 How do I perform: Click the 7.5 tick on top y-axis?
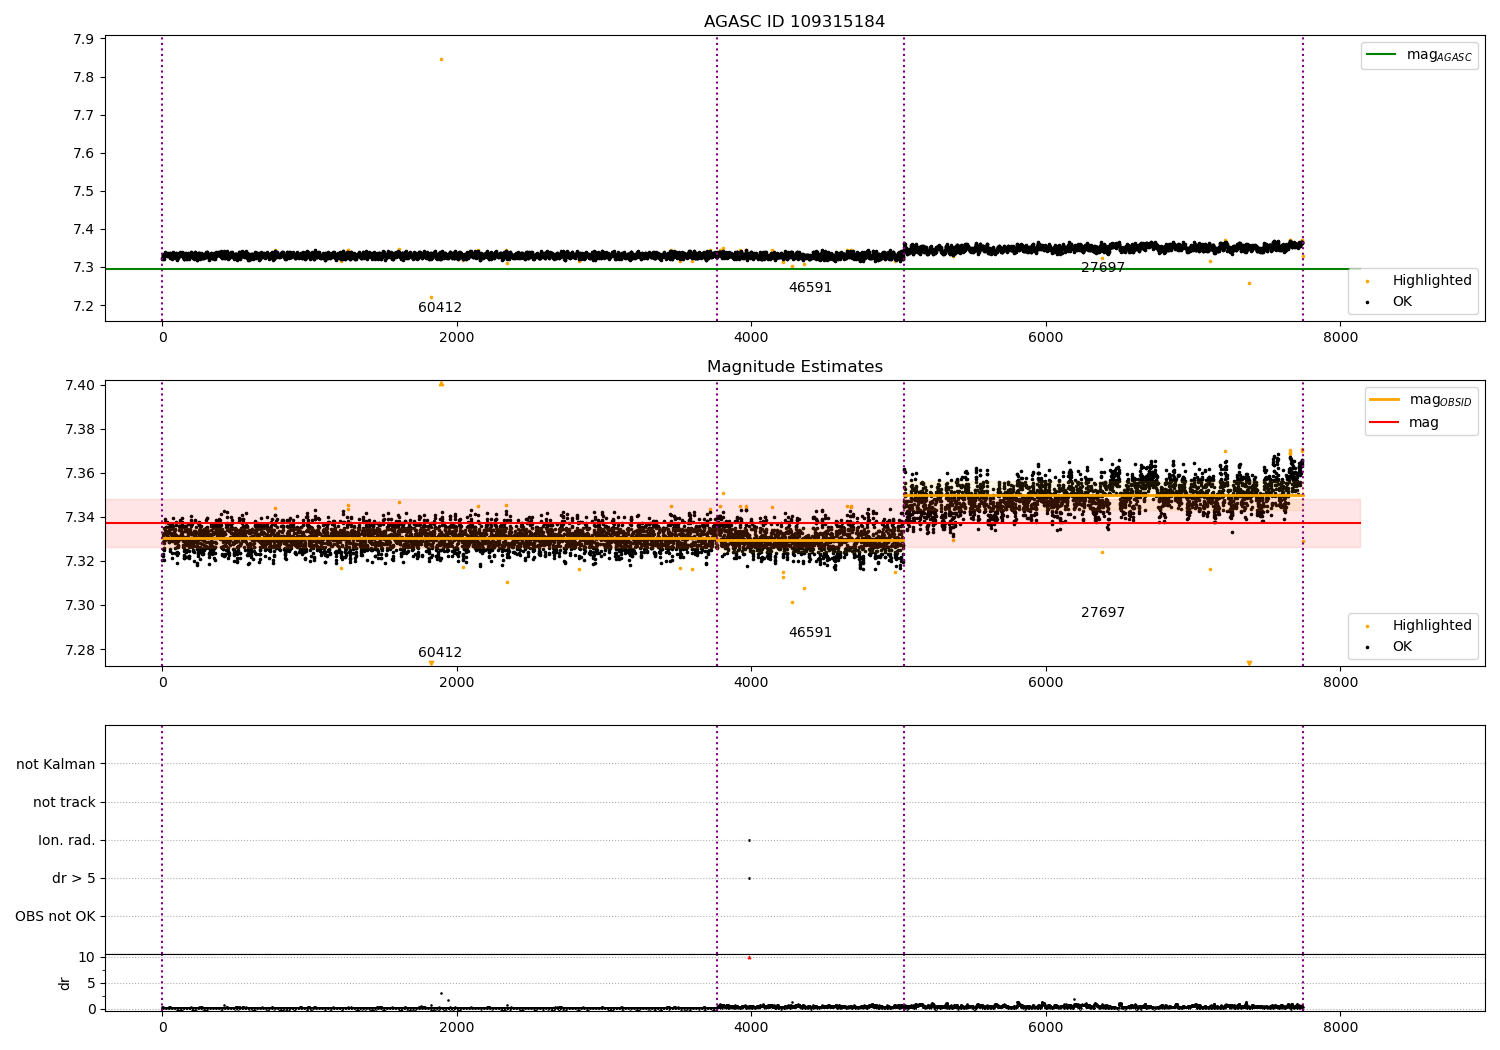tap(83, 192)
